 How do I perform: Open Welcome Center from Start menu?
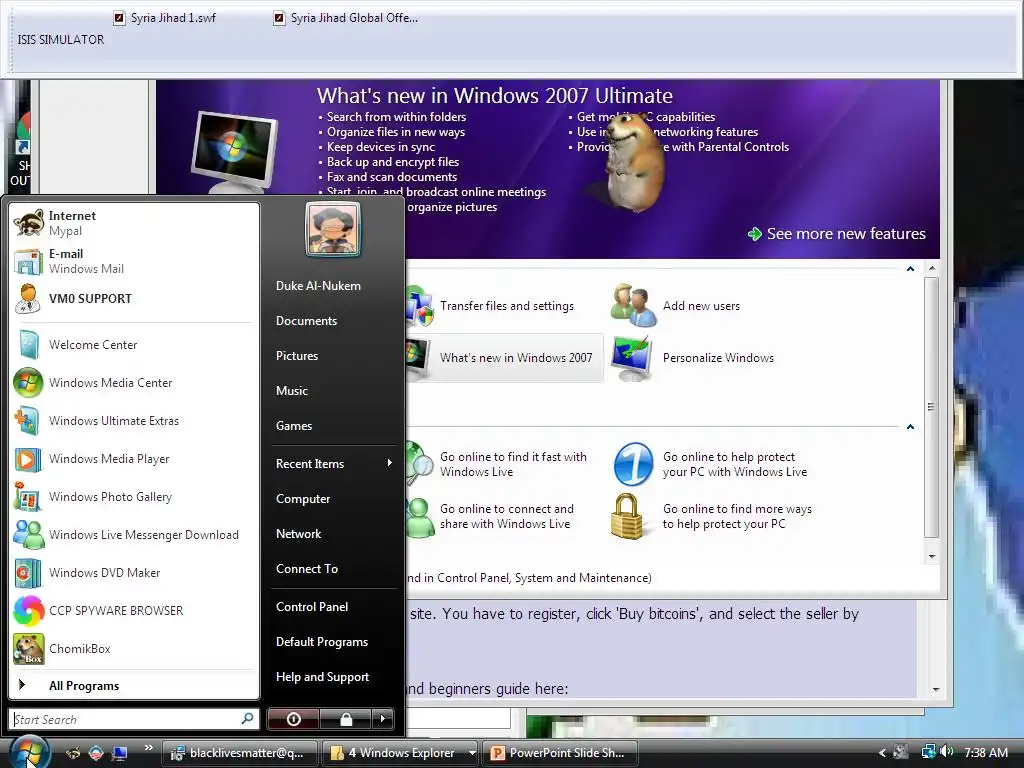[134, 345]
